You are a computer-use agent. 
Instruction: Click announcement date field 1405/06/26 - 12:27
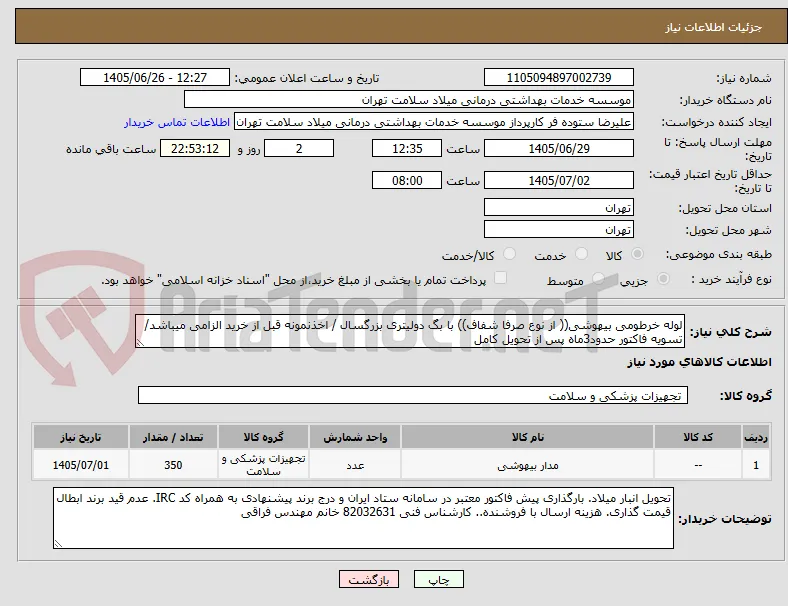[155, 78]
